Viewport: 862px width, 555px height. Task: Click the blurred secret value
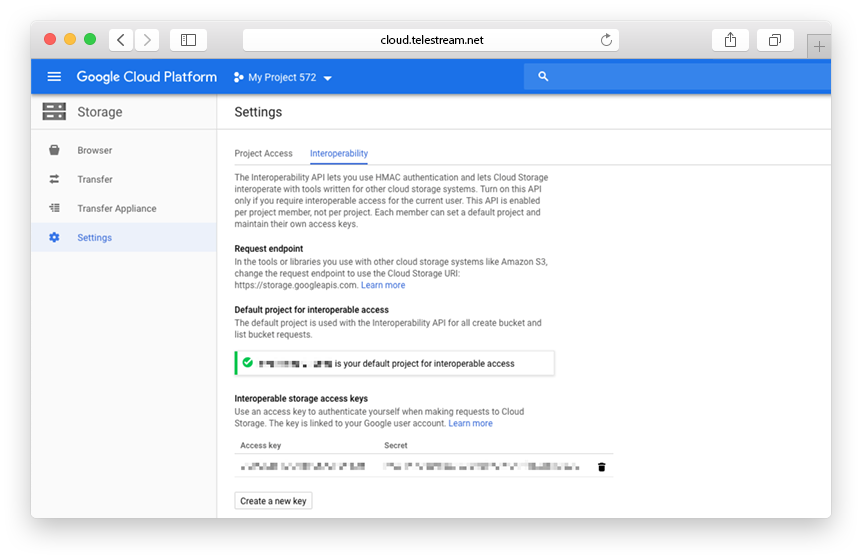click(x=482, y=467)
